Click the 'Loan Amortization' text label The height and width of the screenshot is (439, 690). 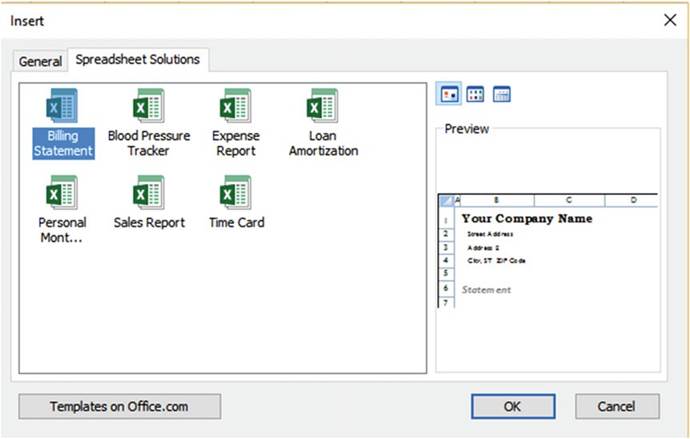pos(323,143)
